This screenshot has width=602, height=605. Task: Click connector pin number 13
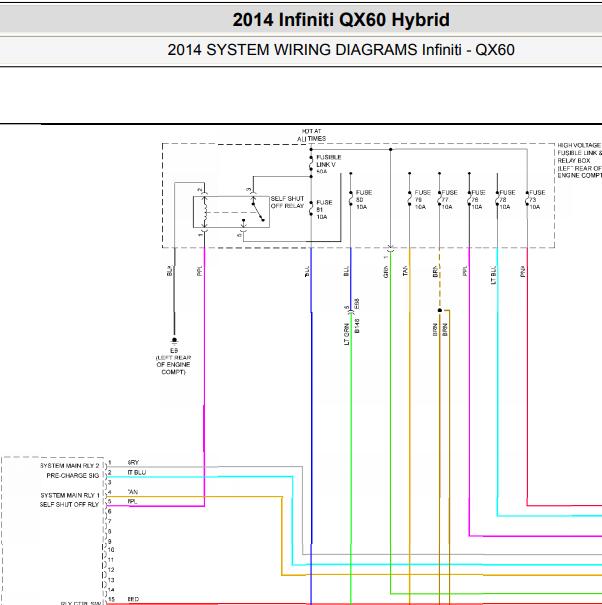(x=111, y=580)
